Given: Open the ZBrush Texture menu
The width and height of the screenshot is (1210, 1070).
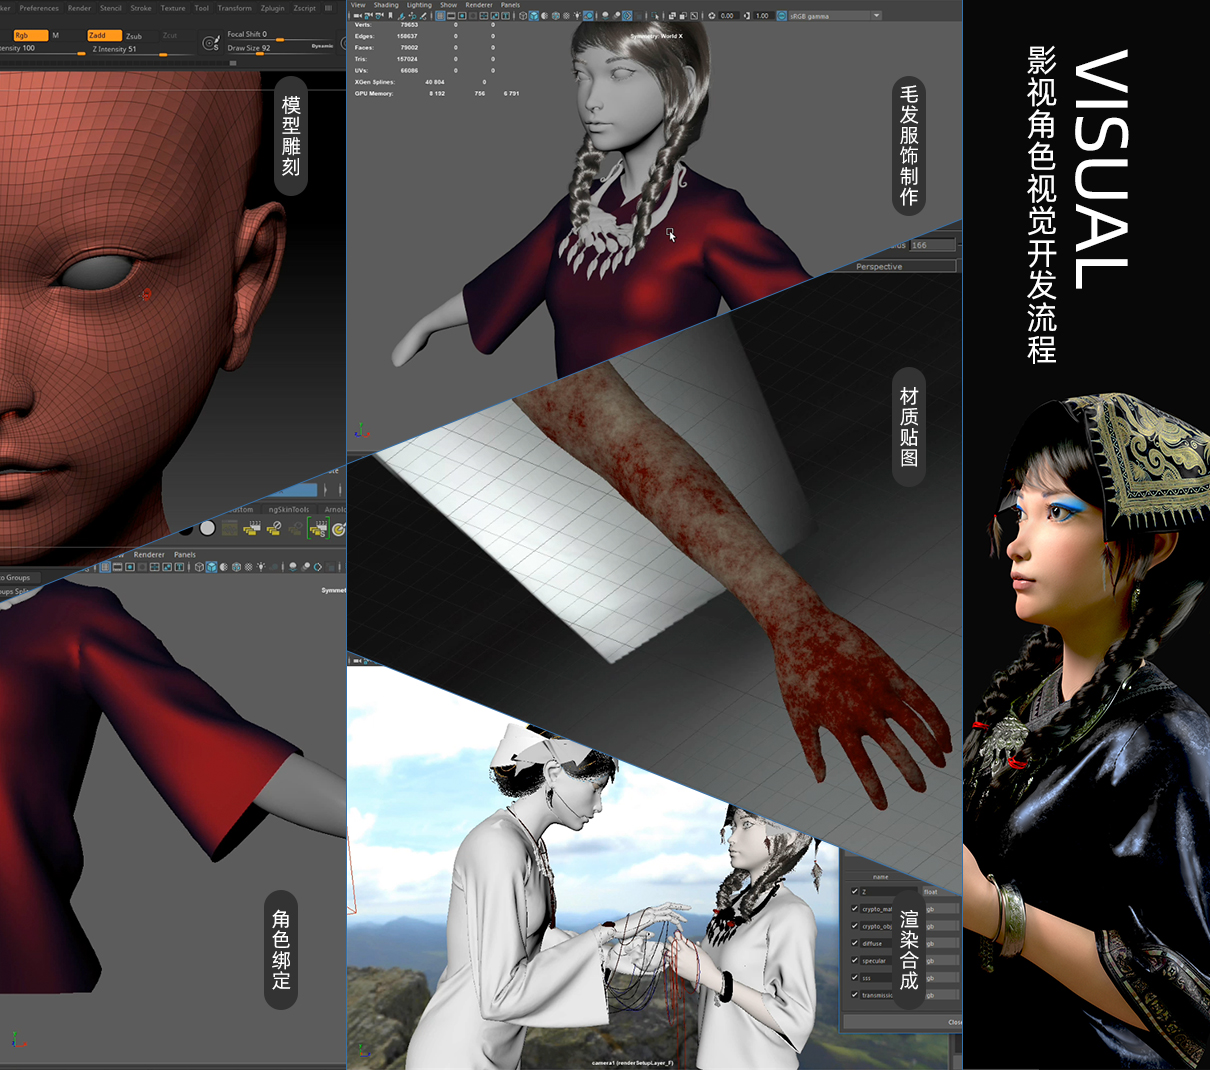Looking at the screenshot, I should coord(173,8).
